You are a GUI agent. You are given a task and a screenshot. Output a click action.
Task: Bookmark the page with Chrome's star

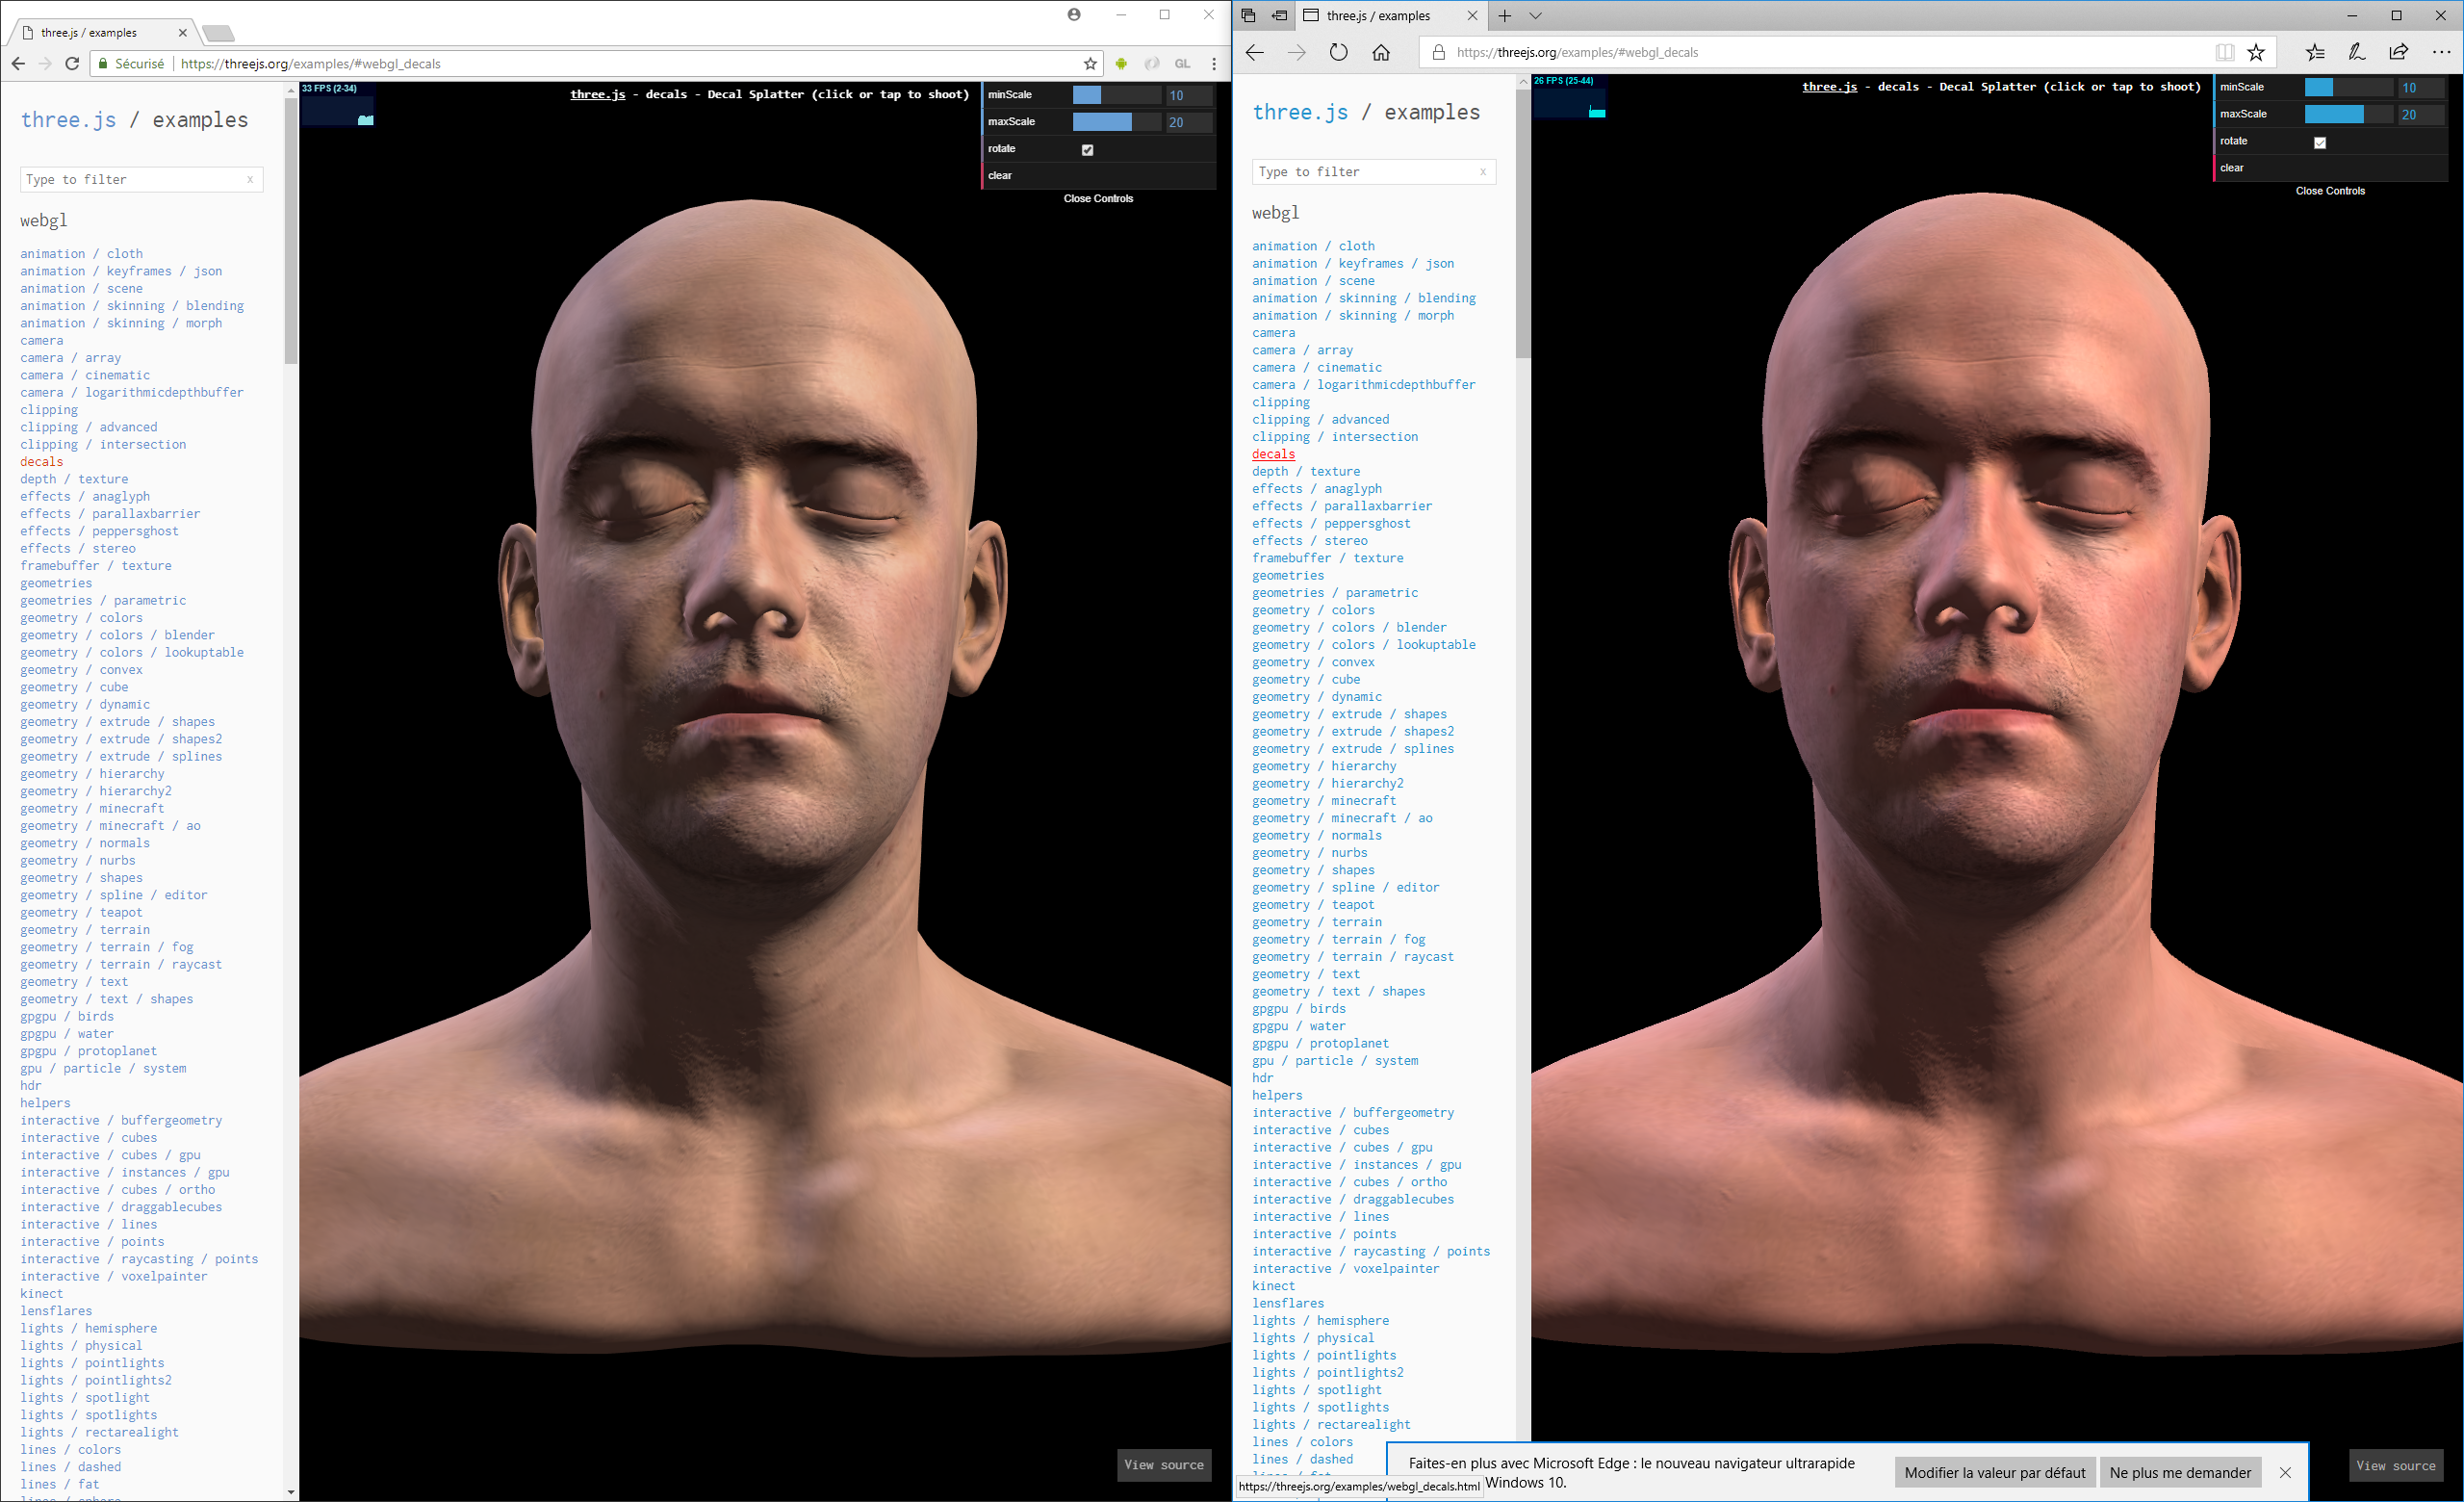[1089, 63]
